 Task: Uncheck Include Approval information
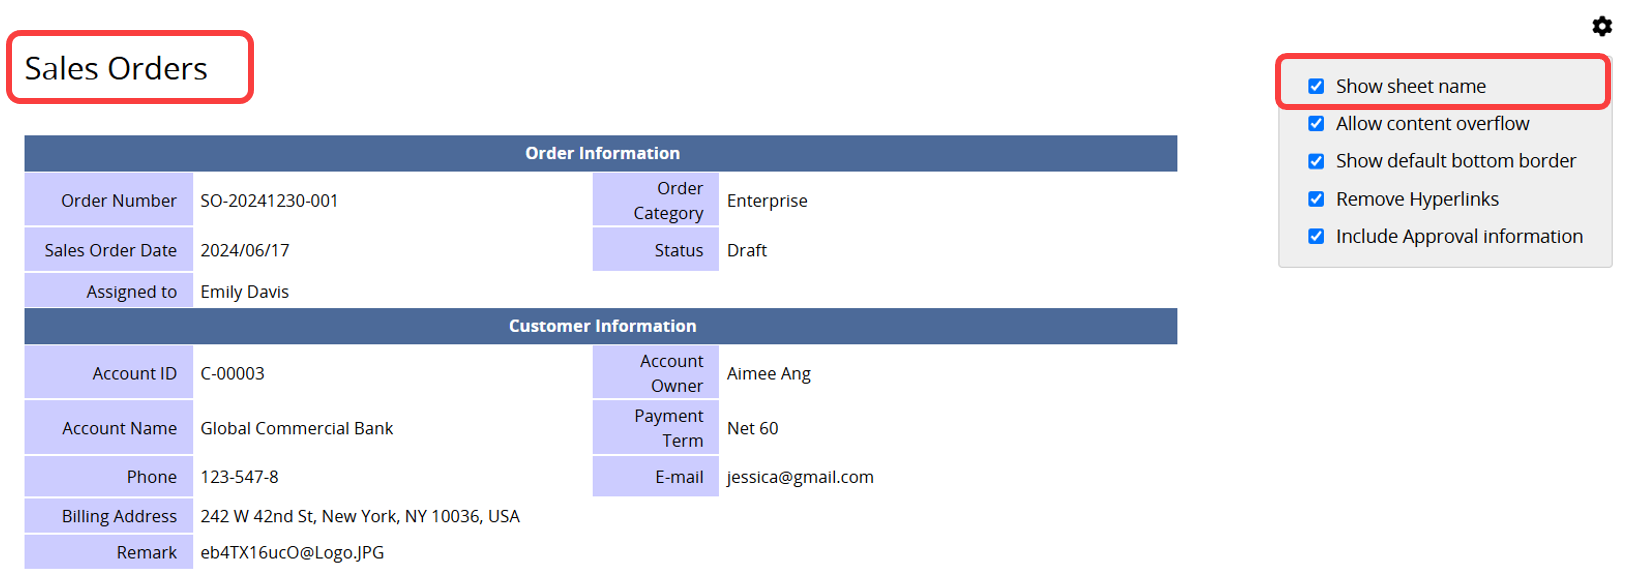[1316, 236]
